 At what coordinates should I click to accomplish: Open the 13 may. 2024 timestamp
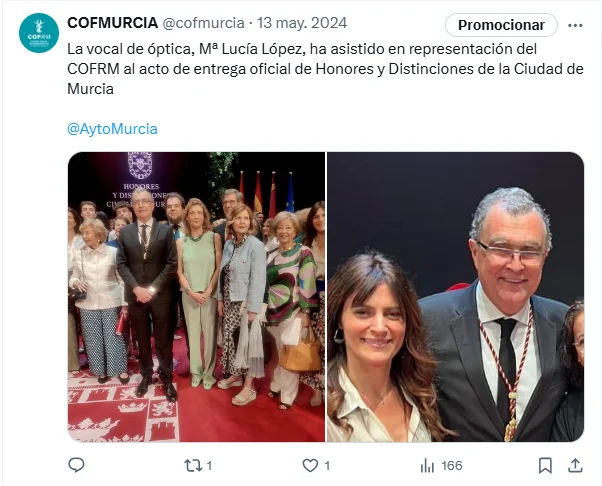(x=302, y=23)
